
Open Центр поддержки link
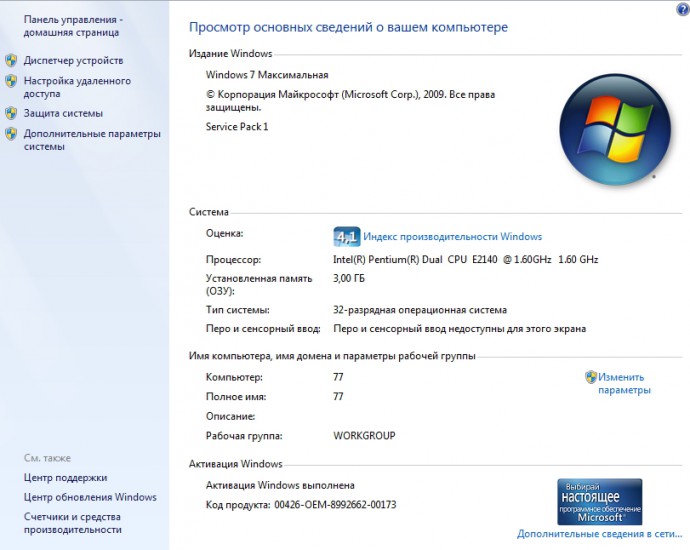click(66, 478)
